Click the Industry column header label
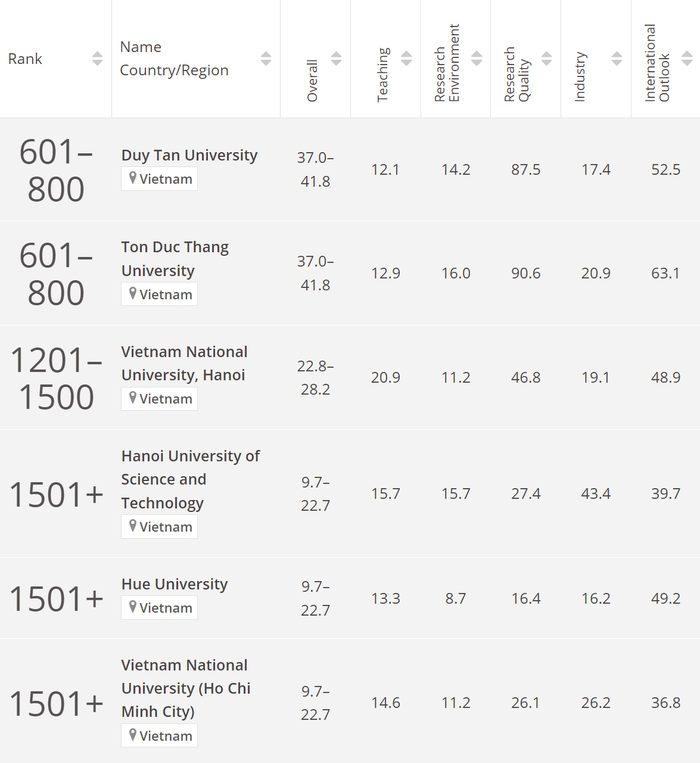The image size is (700, 763). point(581,76)
